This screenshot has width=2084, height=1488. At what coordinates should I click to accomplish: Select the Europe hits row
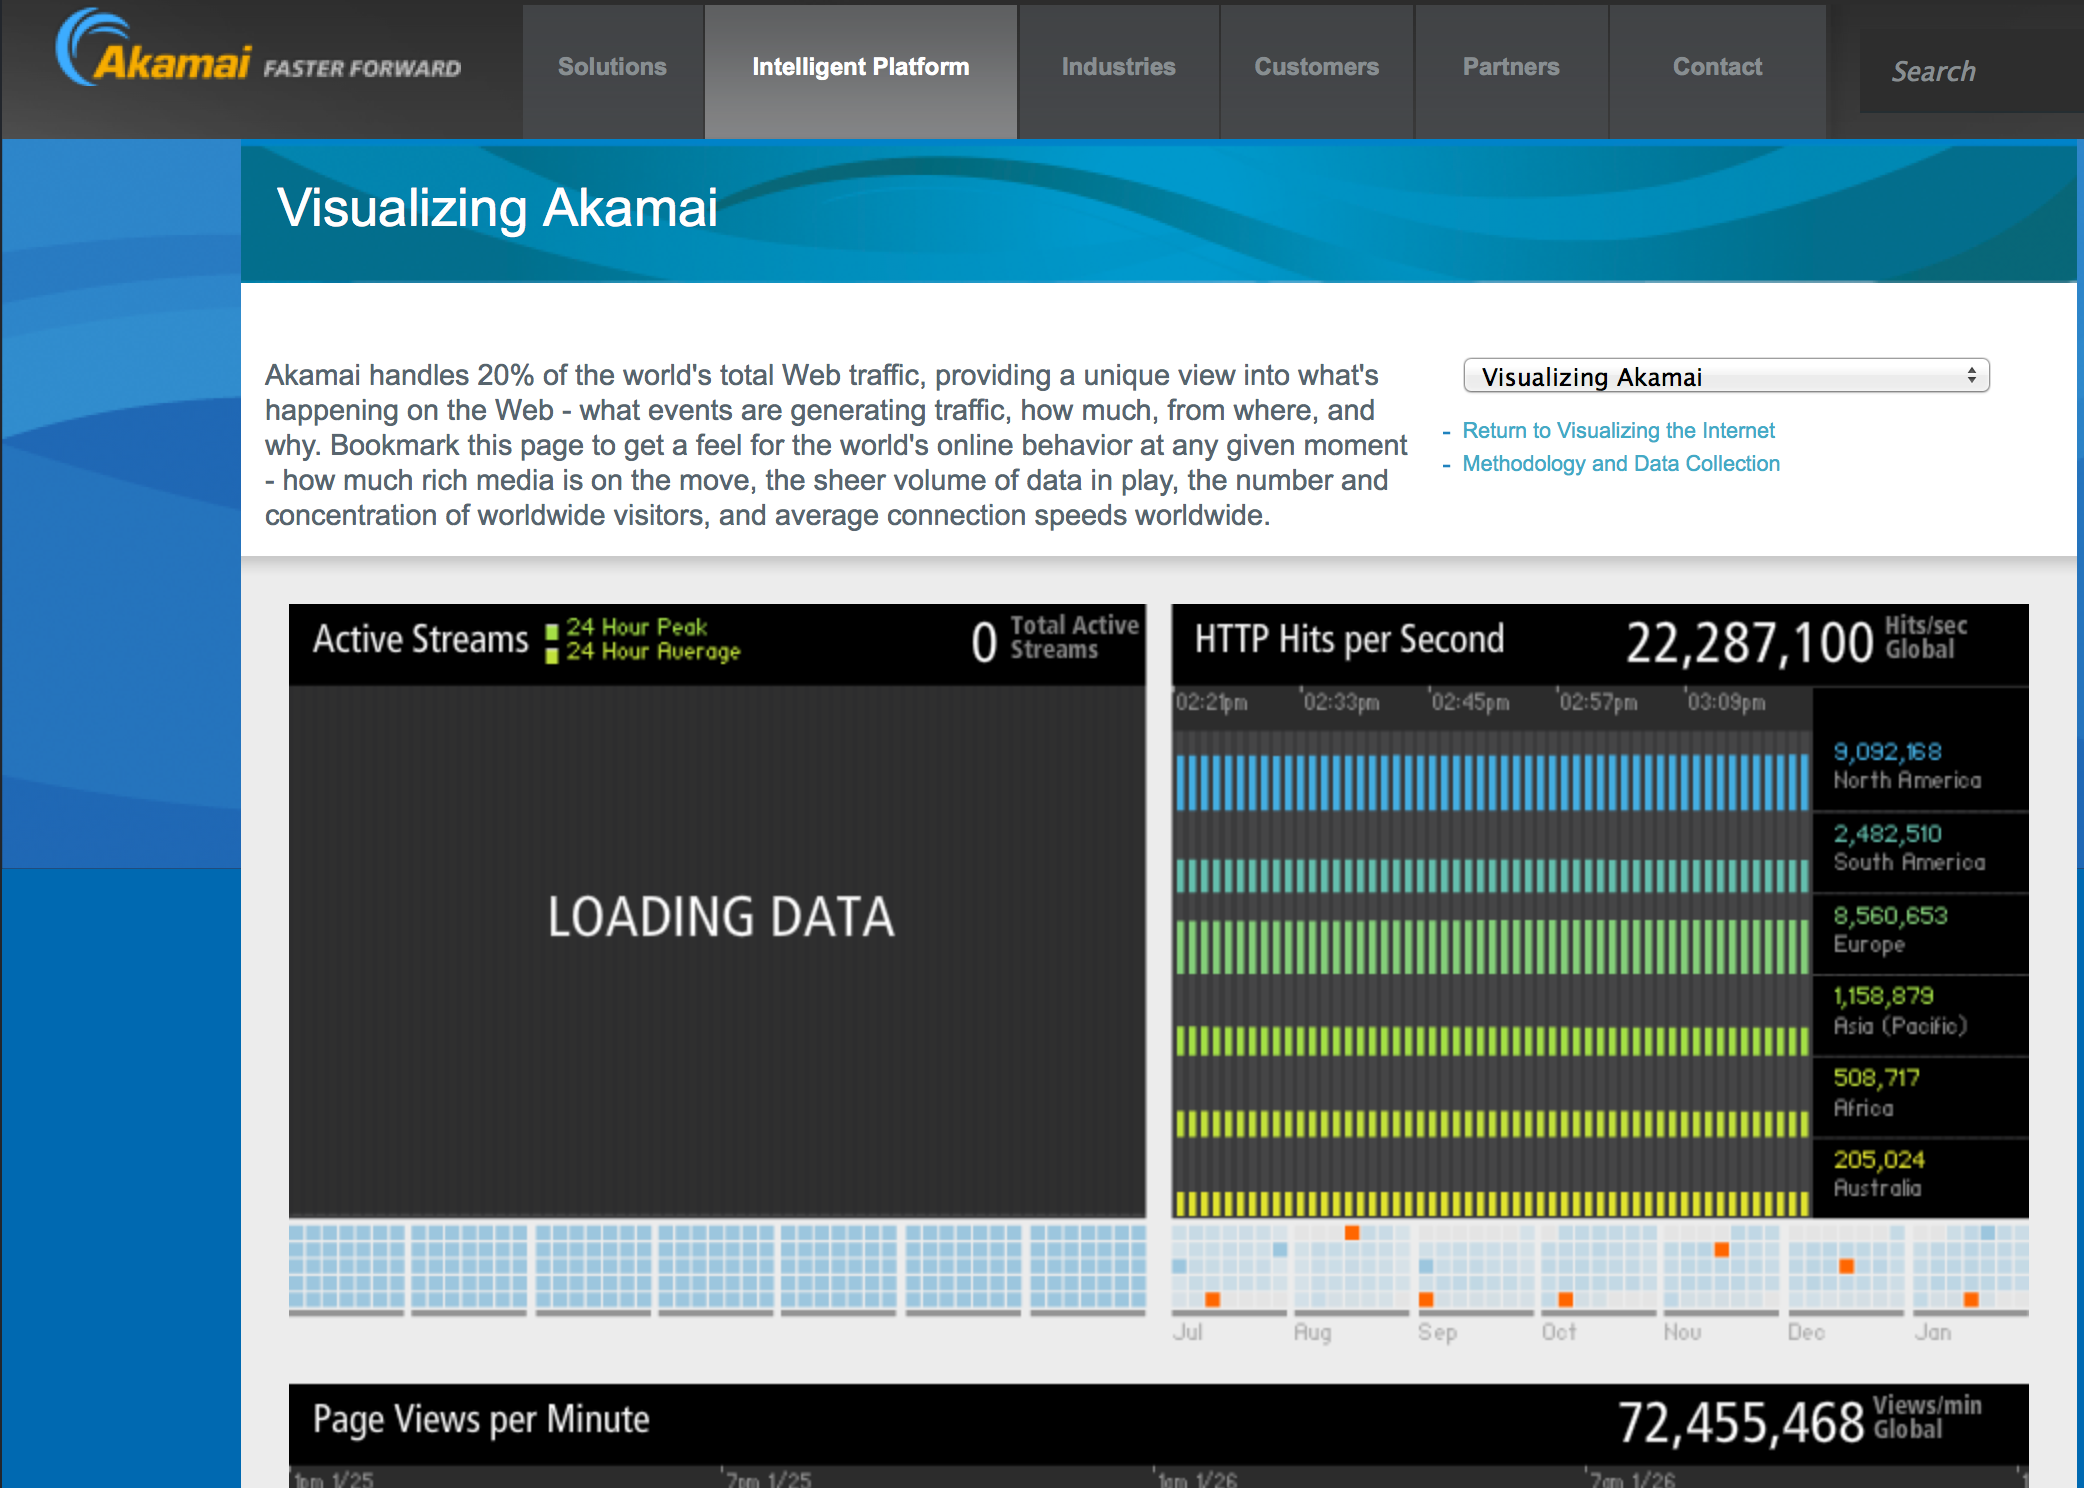pyautogui.click(x=1600, y=934)
